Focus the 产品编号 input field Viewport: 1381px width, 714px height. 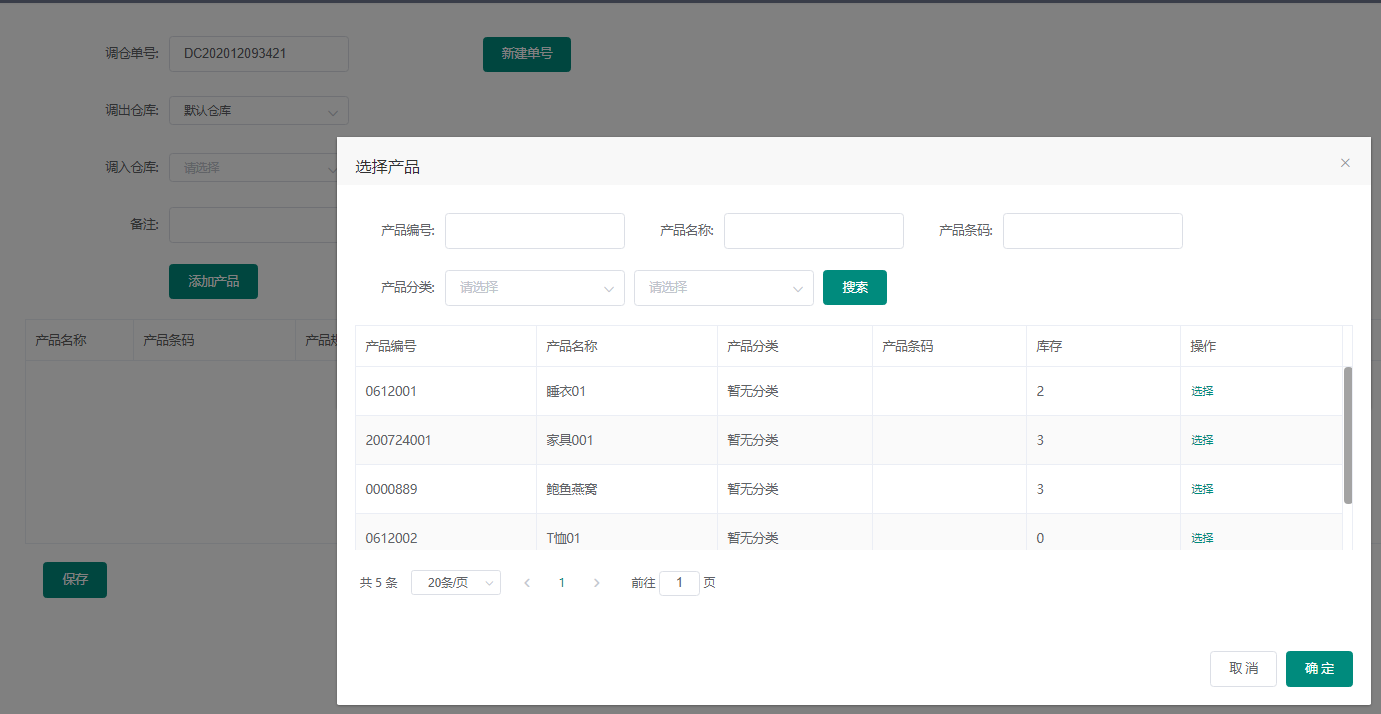click(534, 231)
